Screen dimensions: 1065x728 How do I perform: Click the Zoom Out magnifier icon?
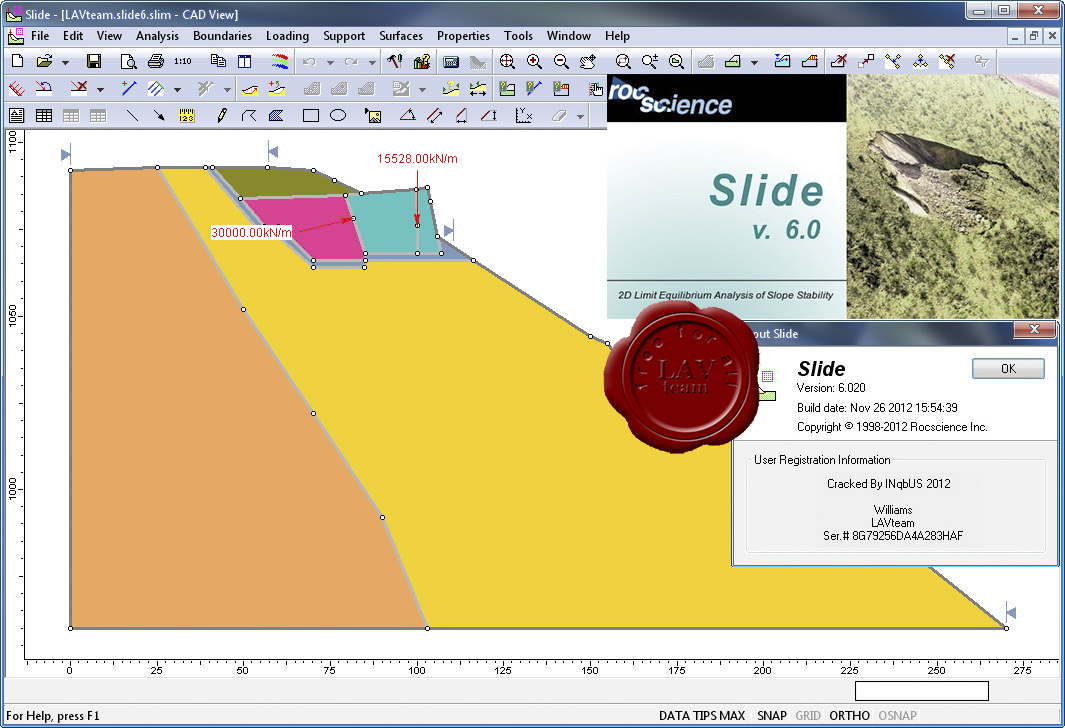(561, 62)
